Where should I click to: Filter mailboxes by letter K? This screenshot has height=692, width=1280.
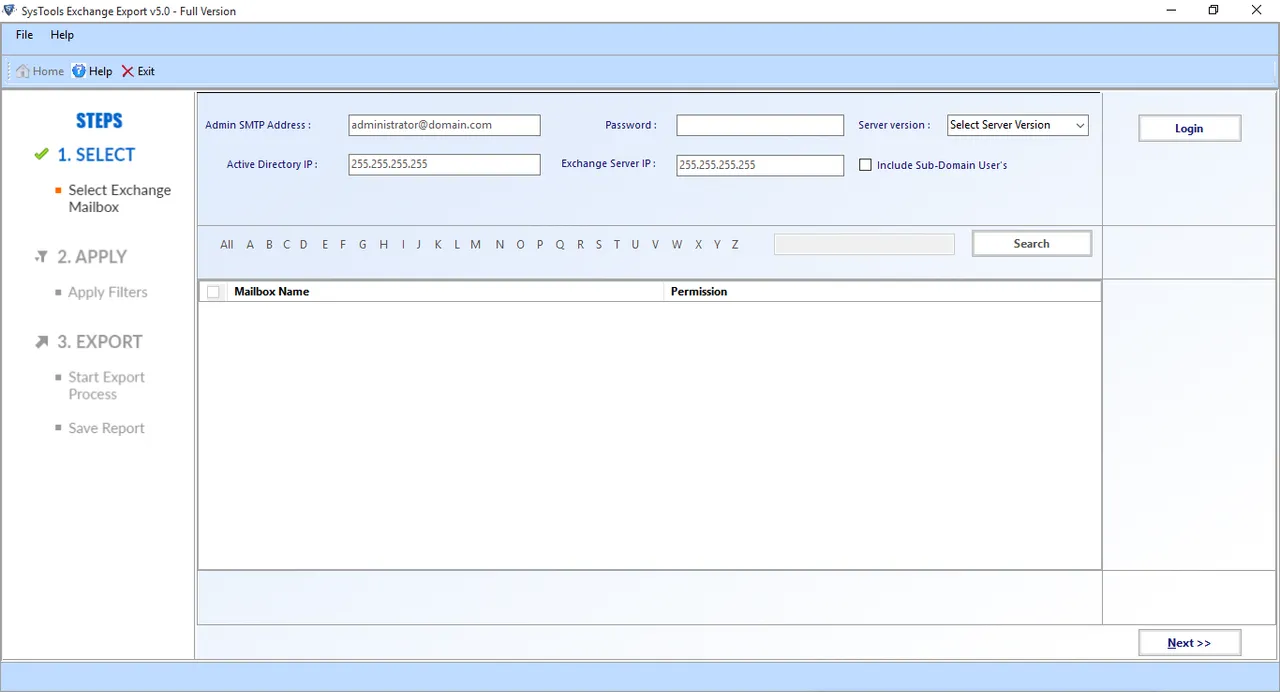tap(438, 245)
